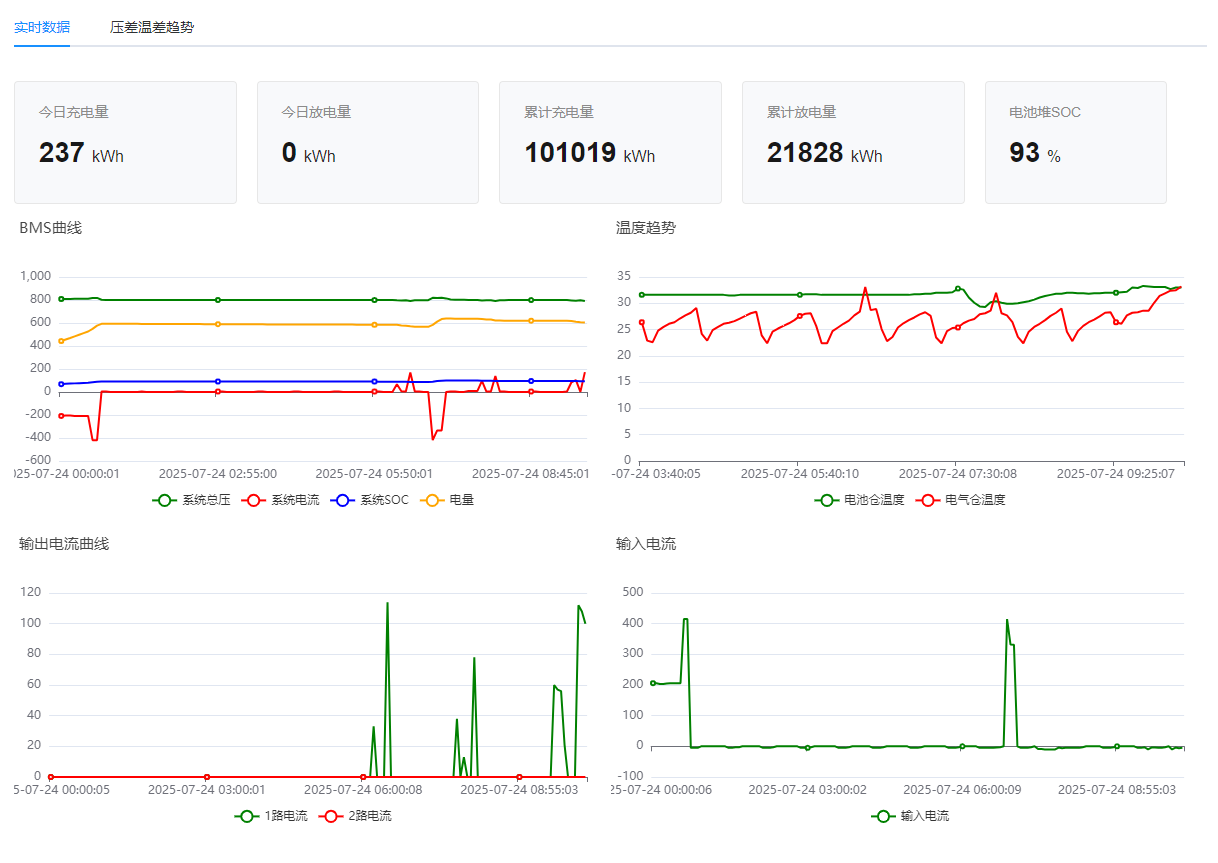1218x863 pixels.
Task: Toggle 电池仓温度 legend item
Action: [860, 500]
